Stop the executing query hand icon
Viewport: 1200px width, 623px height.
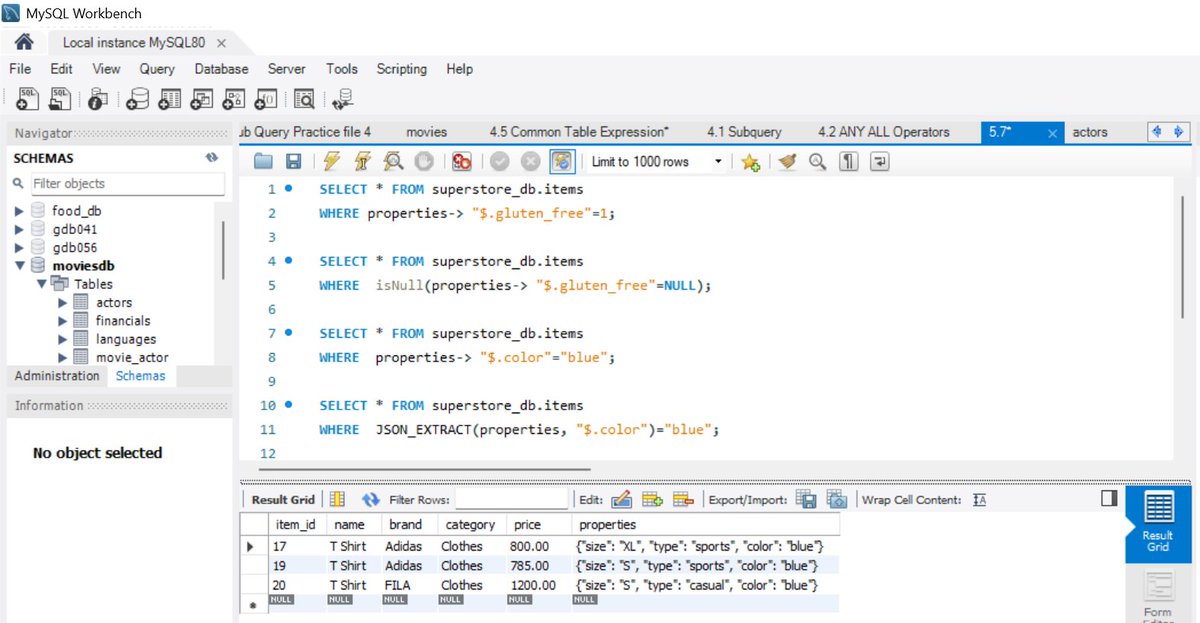pyautogui.click(x=423, y=161)
